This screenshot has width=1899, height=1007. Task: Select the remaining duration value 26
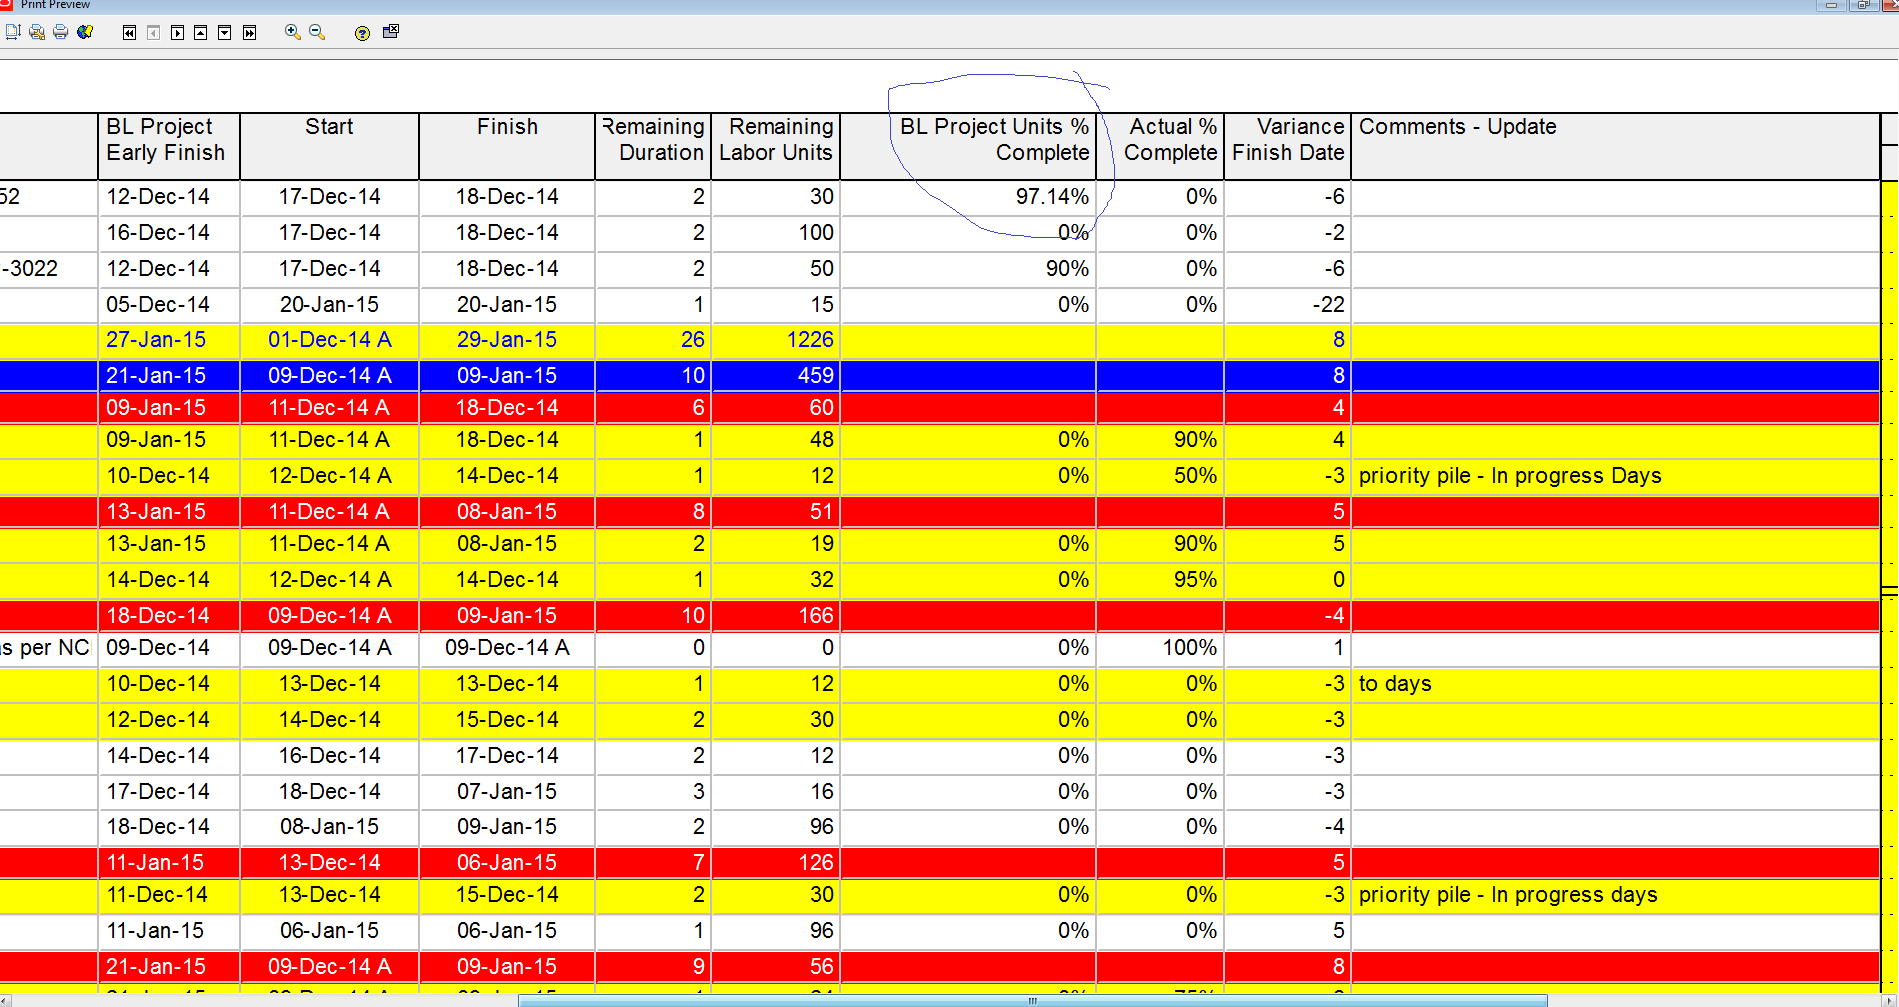[x=653, y=340]
